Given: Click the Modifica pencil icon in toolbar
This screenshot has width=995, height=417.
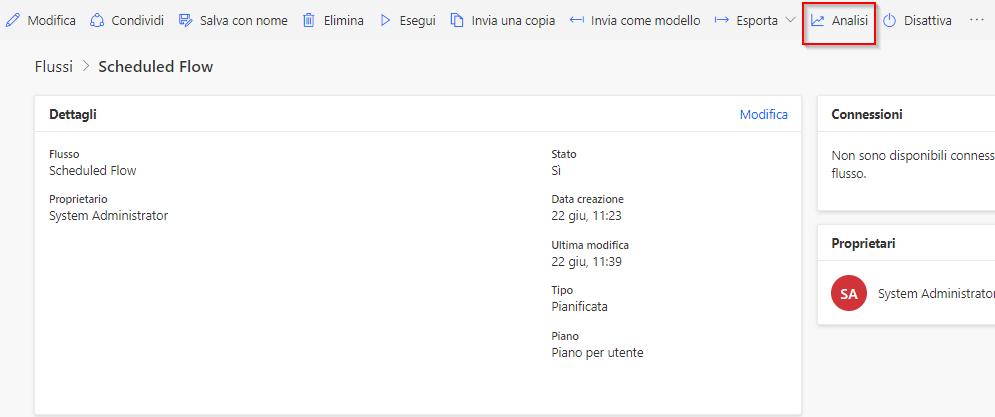Looking at the screenshot, I should (12, 21).
